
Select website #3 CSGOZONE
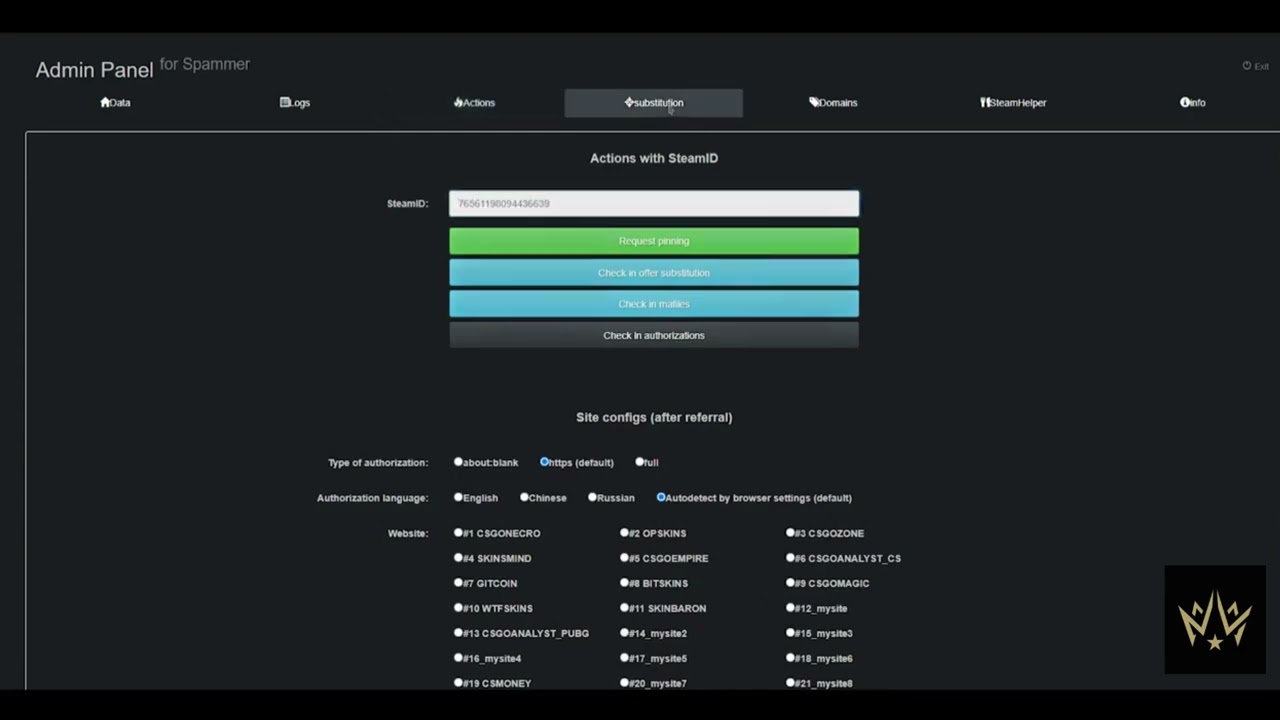[x=790, y=533]
